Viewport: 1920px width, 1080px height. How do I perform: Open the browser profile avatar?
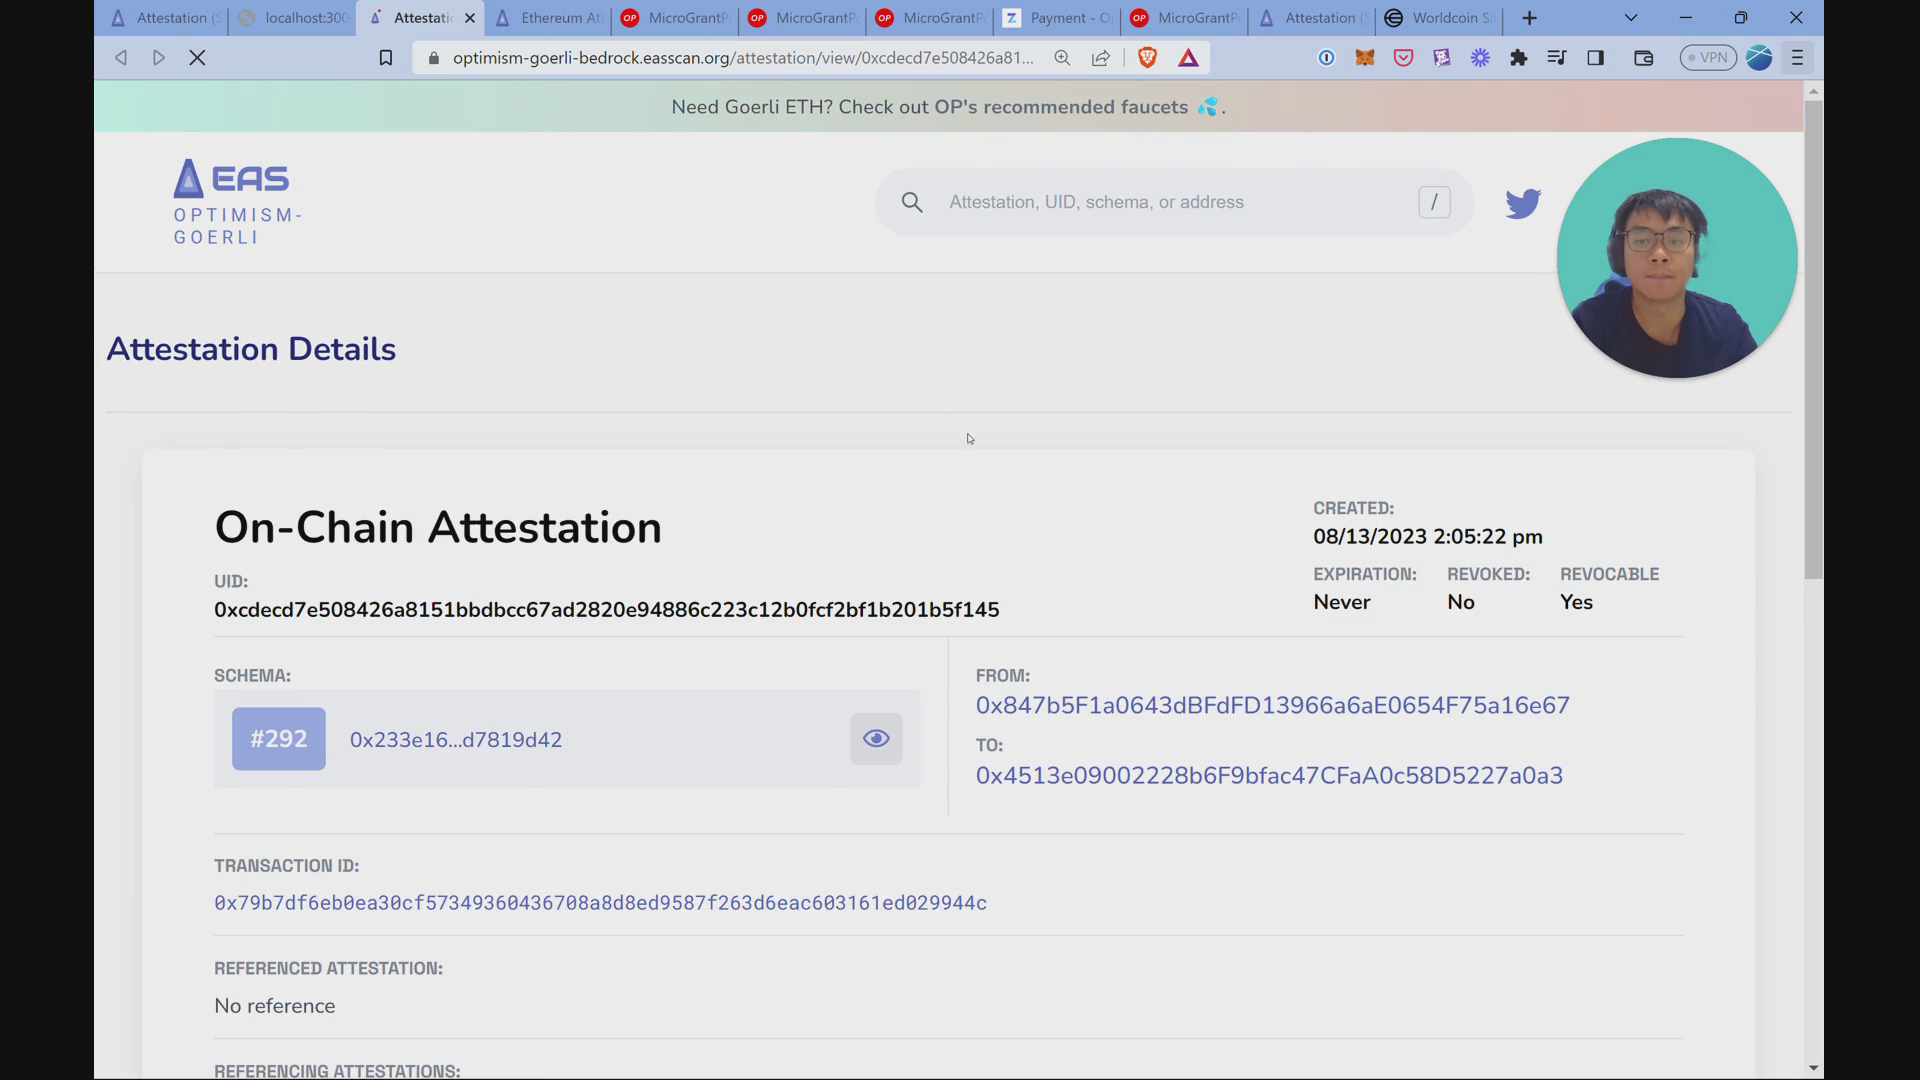click(1759, 58)
